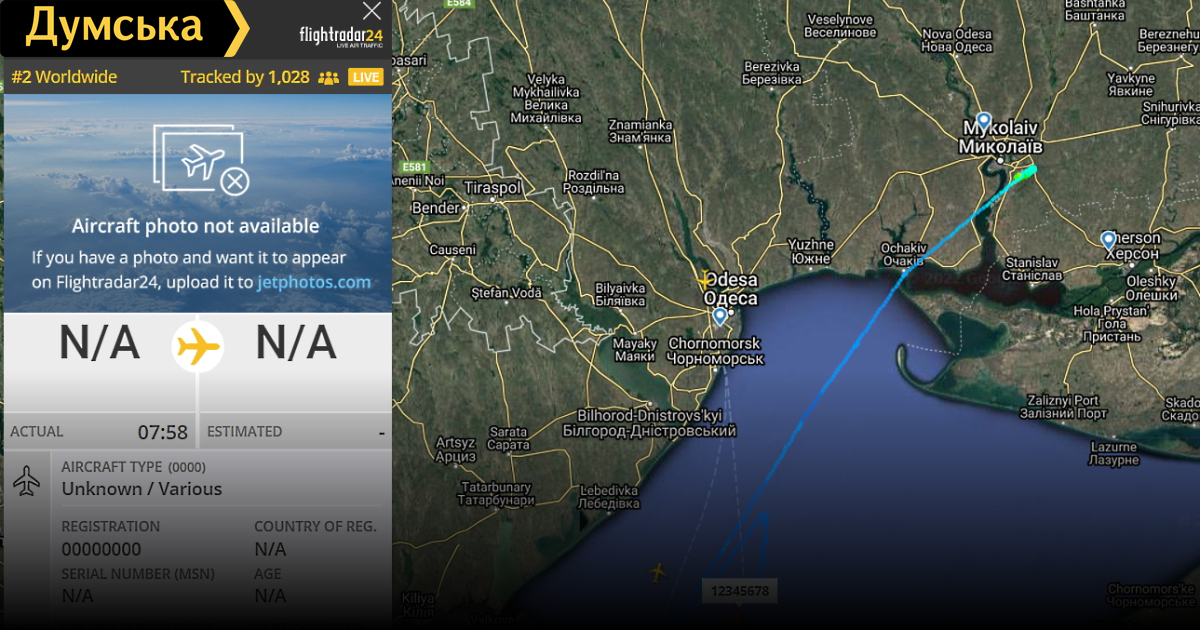Click the yellow aircraft over the sea

[657, 572]
